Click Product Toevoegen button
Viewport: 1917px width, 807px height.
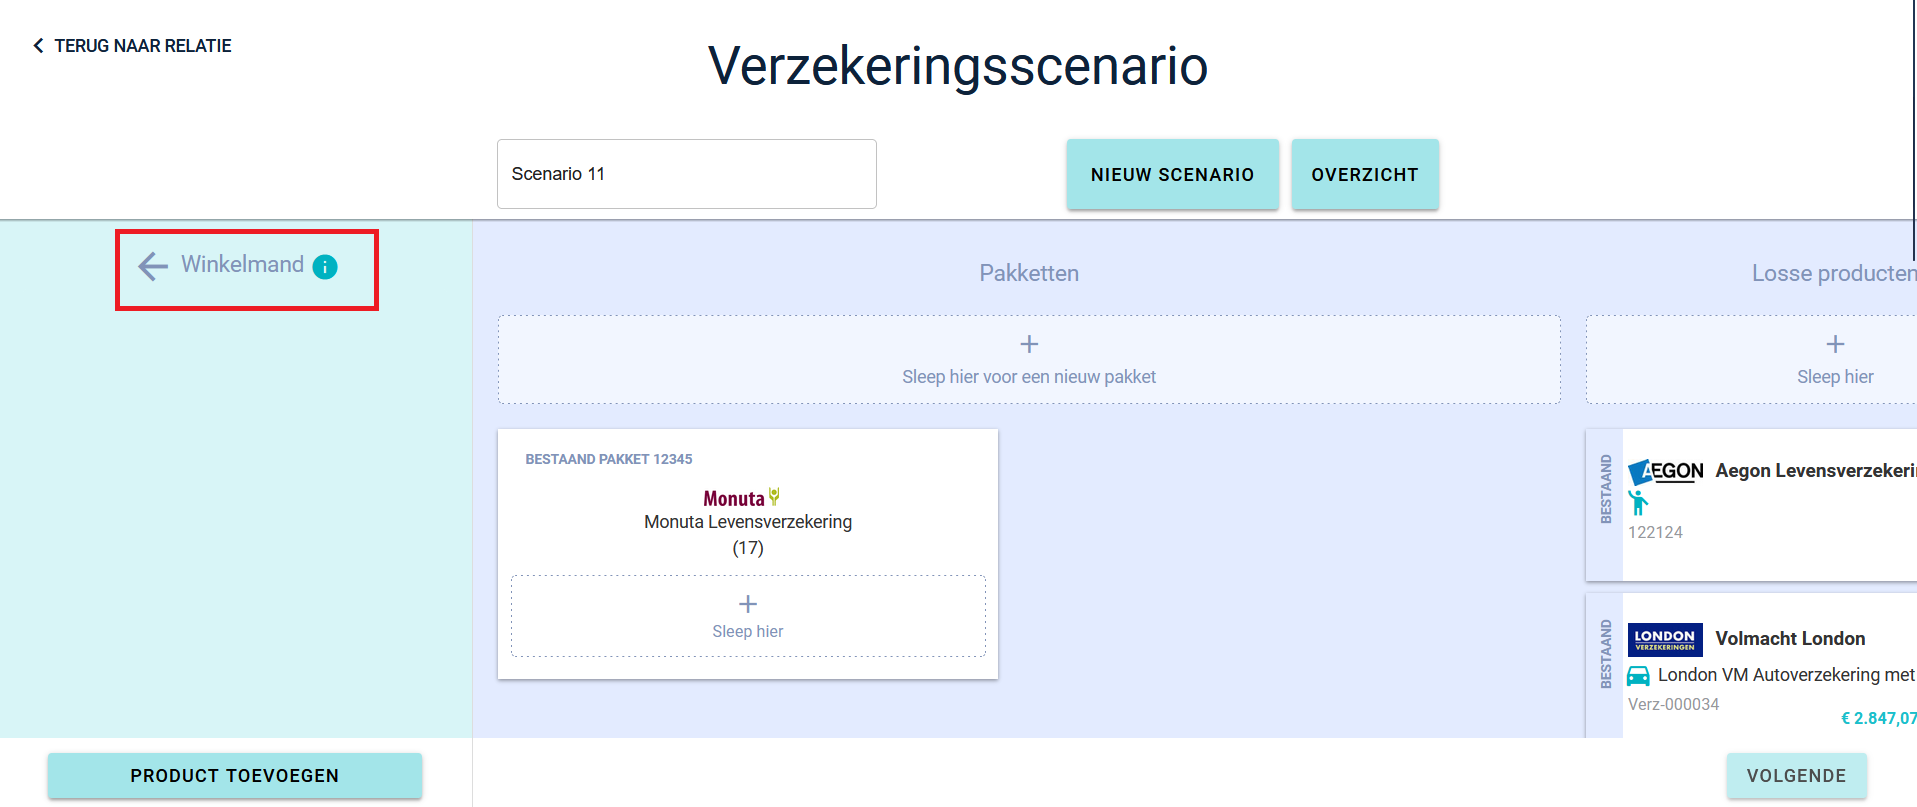tap(235, 776)
